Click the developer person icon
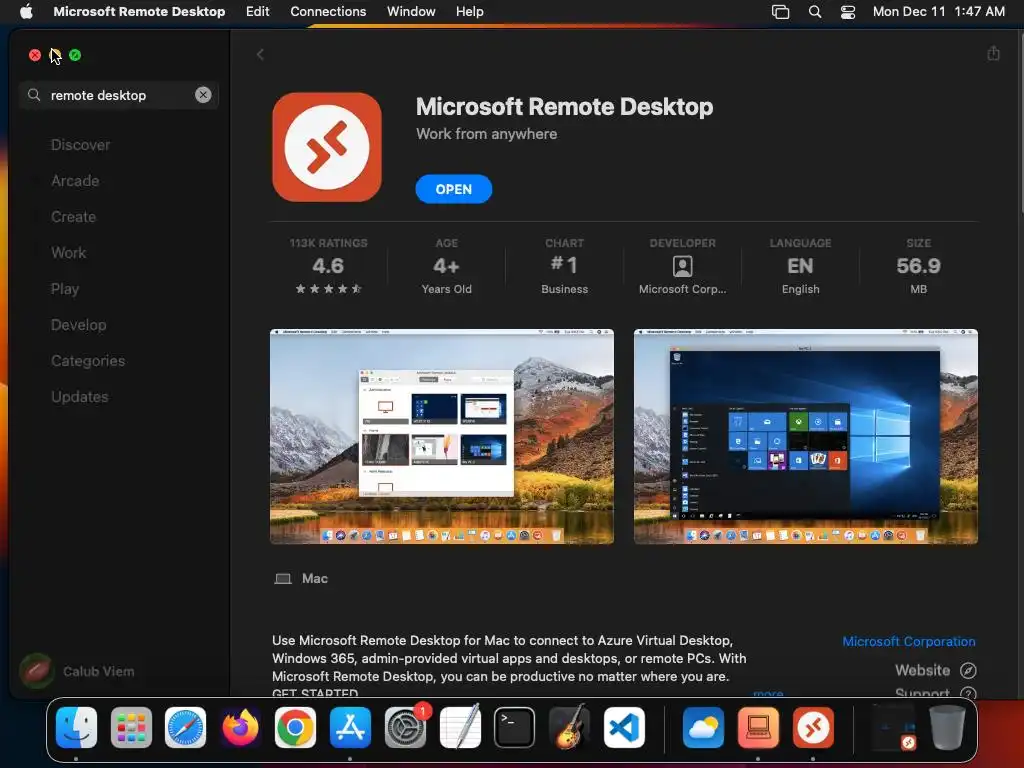The image size is (1024, 768). pyautogui.click(x=682, y=266)
